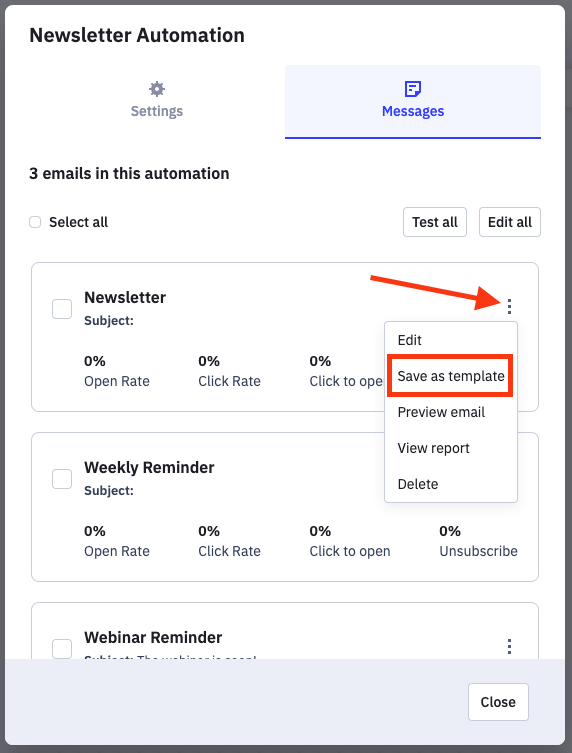This screenshot has width=572, height=753.
Task: Click the Settings gear icon
Action: 157,89
